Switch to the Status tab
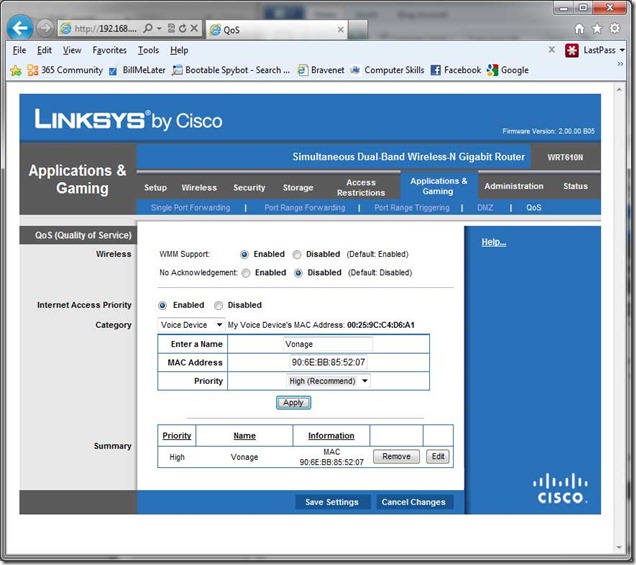 tap(575, 186)
